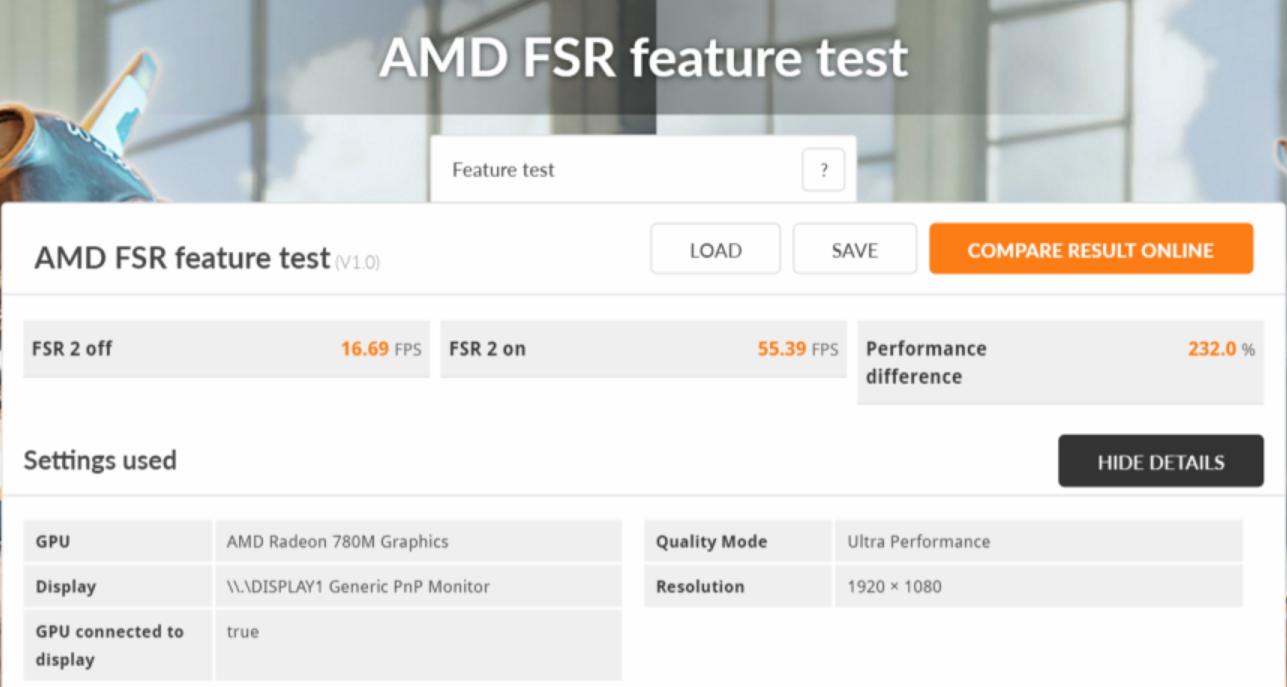Select the AMD Radeon 780M Graphics value
The image size is (1287, 687).
coord(337,542)
